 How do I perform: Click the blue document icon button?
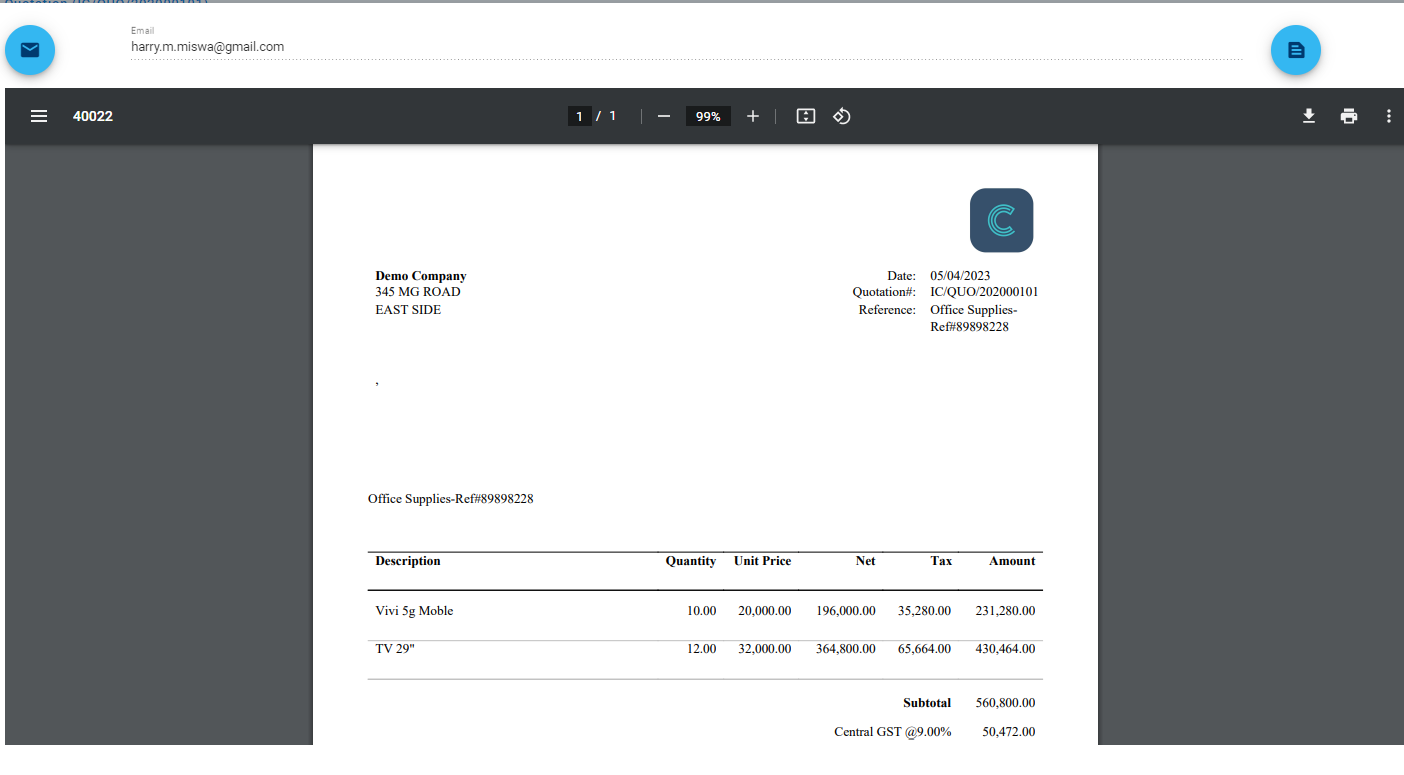[x=1295, y=50]
